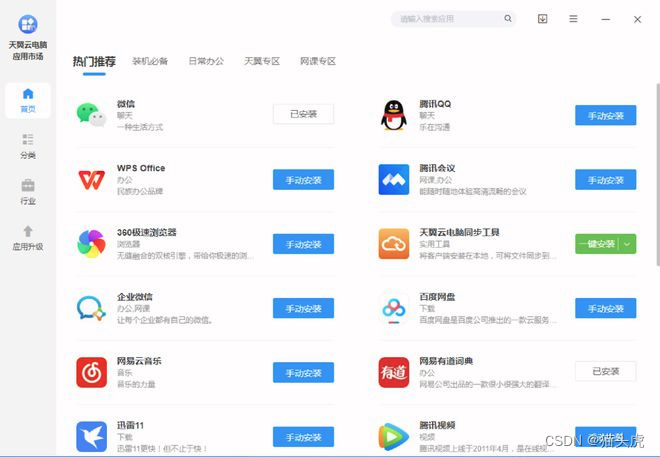Switch to the 装机必备 tab
This screenshot has width=660, height=457.
(x=150, y=61)
